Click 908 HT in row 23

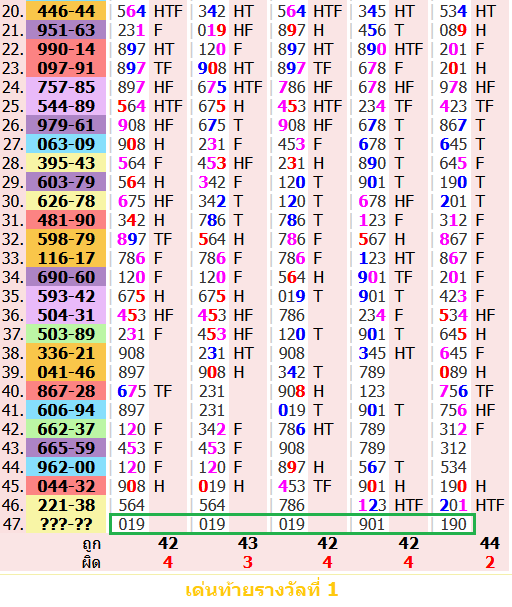pos(226,68)
